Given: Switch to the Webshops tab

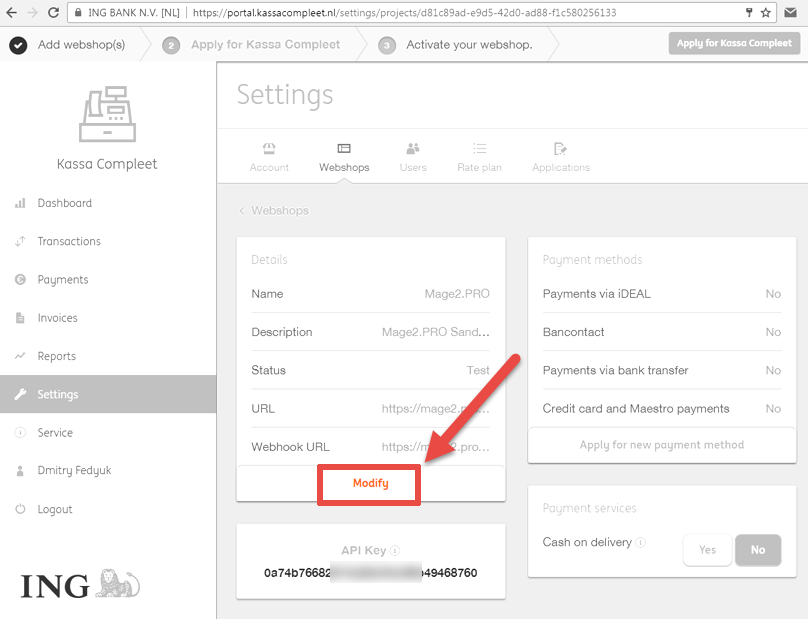Looking at the screenshot, I should pyautogui.click(x=344, y=157).
